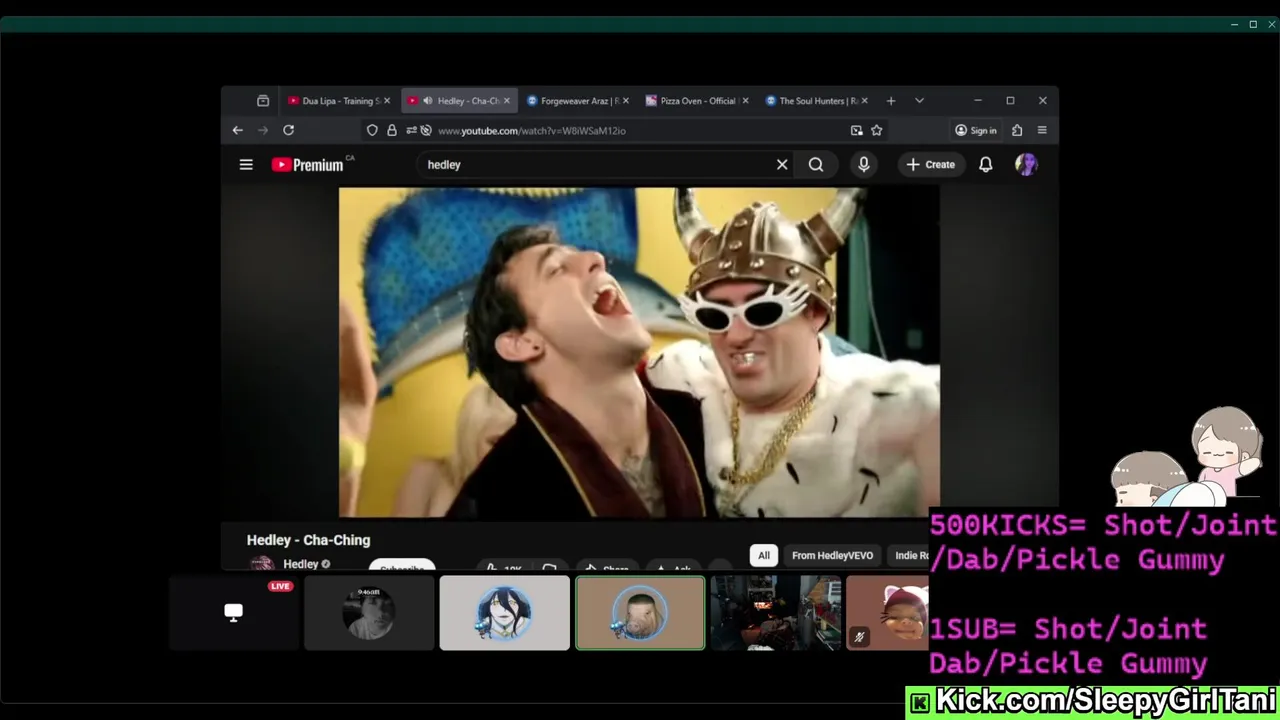The image size is (1280, 720).
Task: Expand the list all tabs chevron
Action: tap(919, 101)
